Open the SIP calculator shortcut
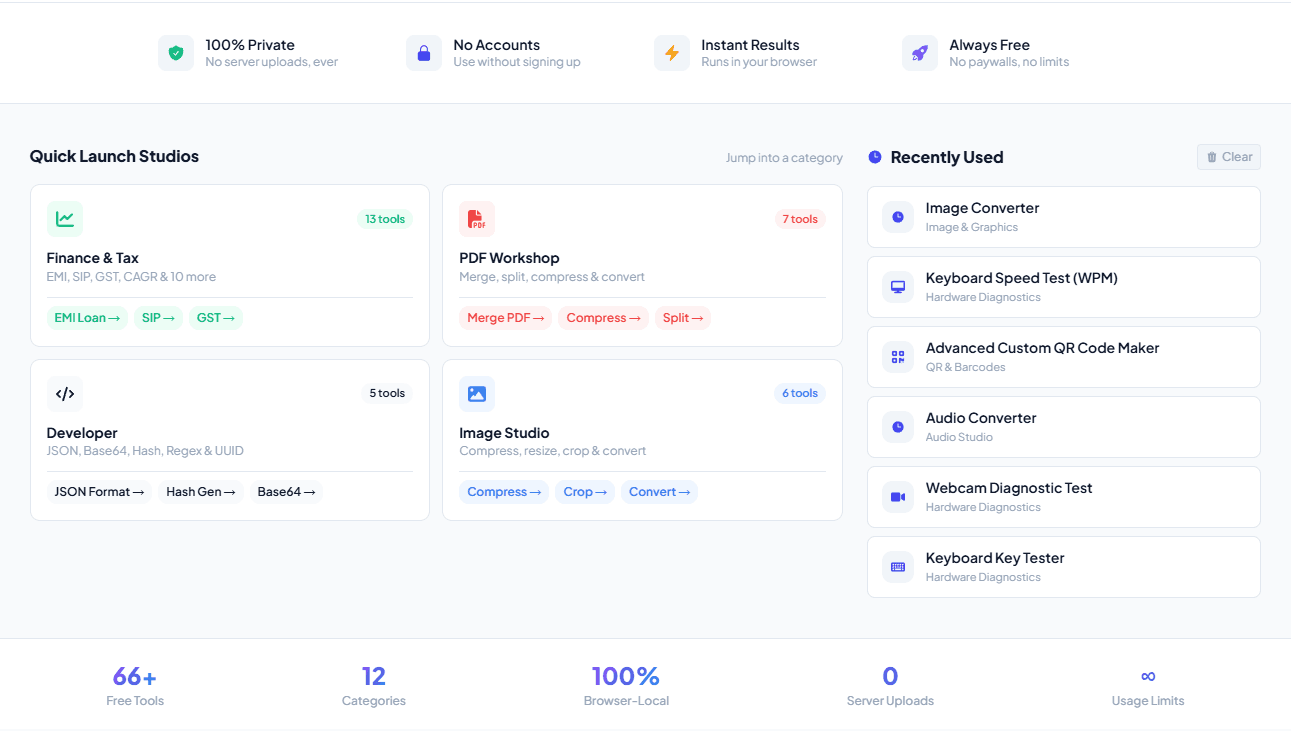 [x=158, y=318]
